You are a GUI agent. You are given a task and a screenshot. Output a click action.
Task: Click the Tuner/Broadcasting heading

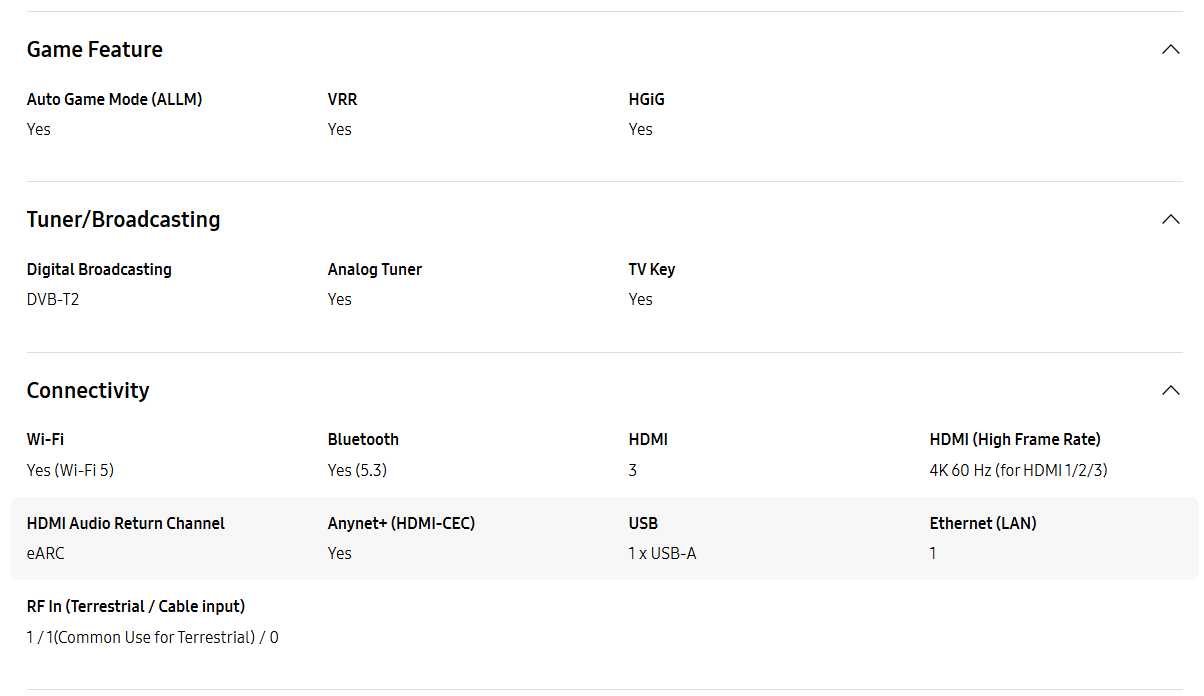tap(124, 219)
